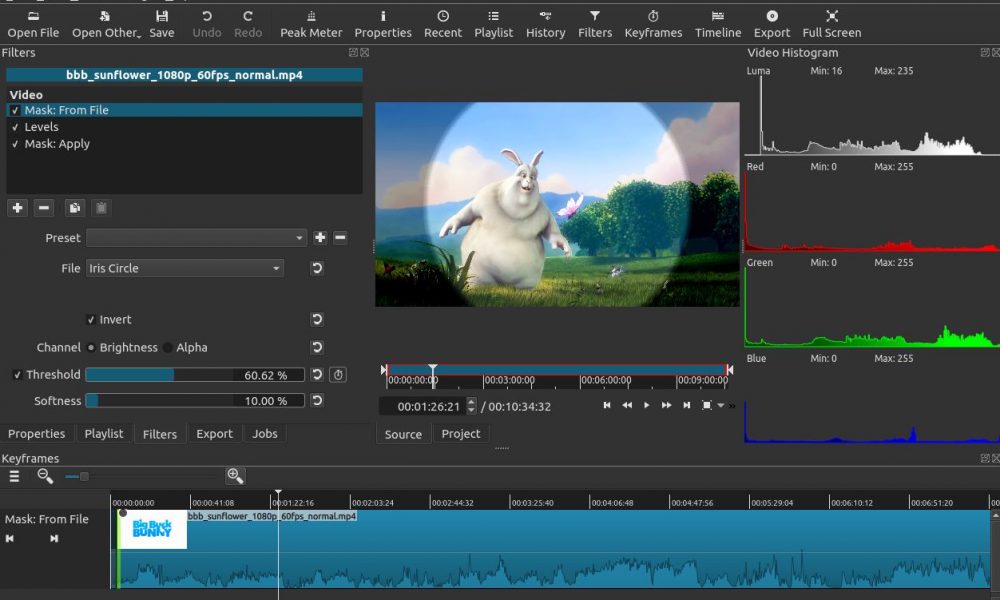Uncheck the Levels filter
The height and width of the screenshot is (600, 1000).
(15, 128)
